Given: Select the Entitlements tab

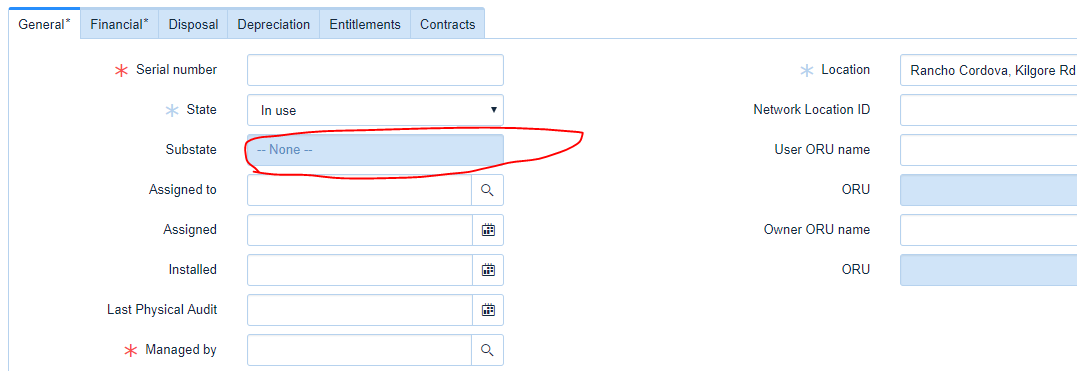Looking at the screenshot, I should 365,24.
